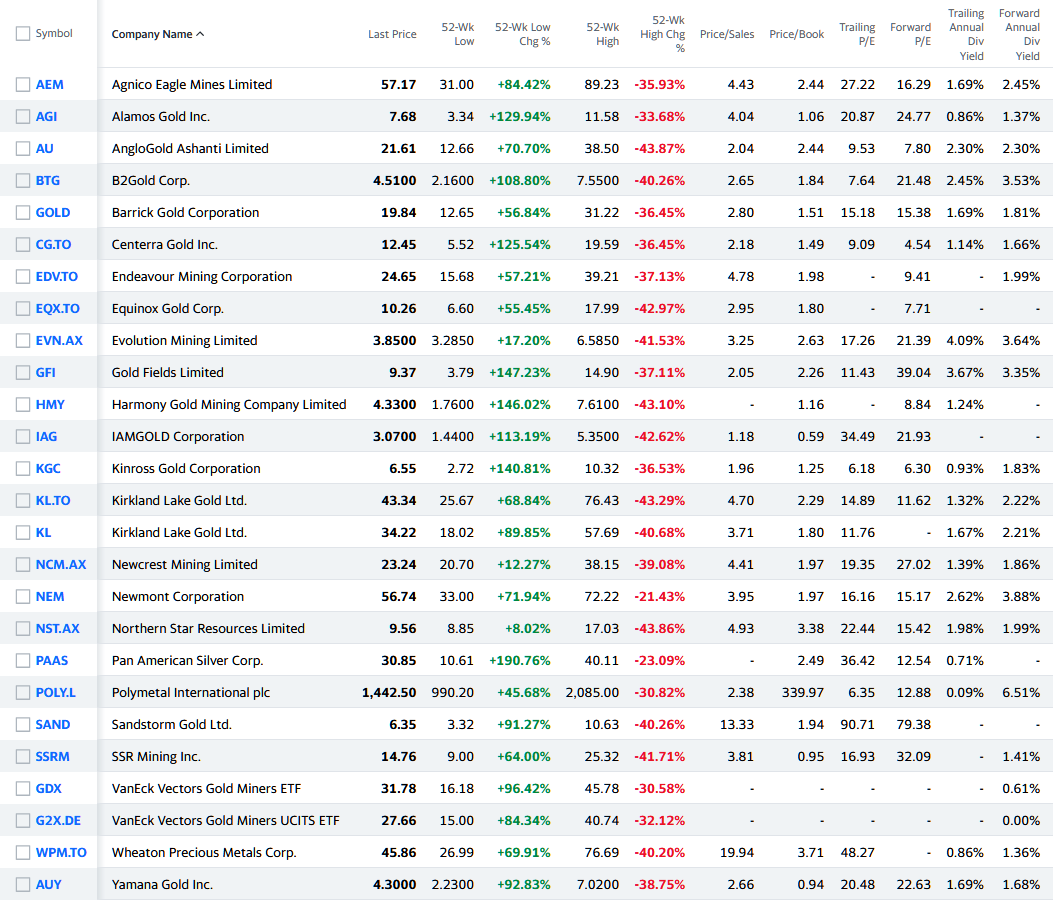
Task: Open POLY.L quote link
Action: (56, 692)
